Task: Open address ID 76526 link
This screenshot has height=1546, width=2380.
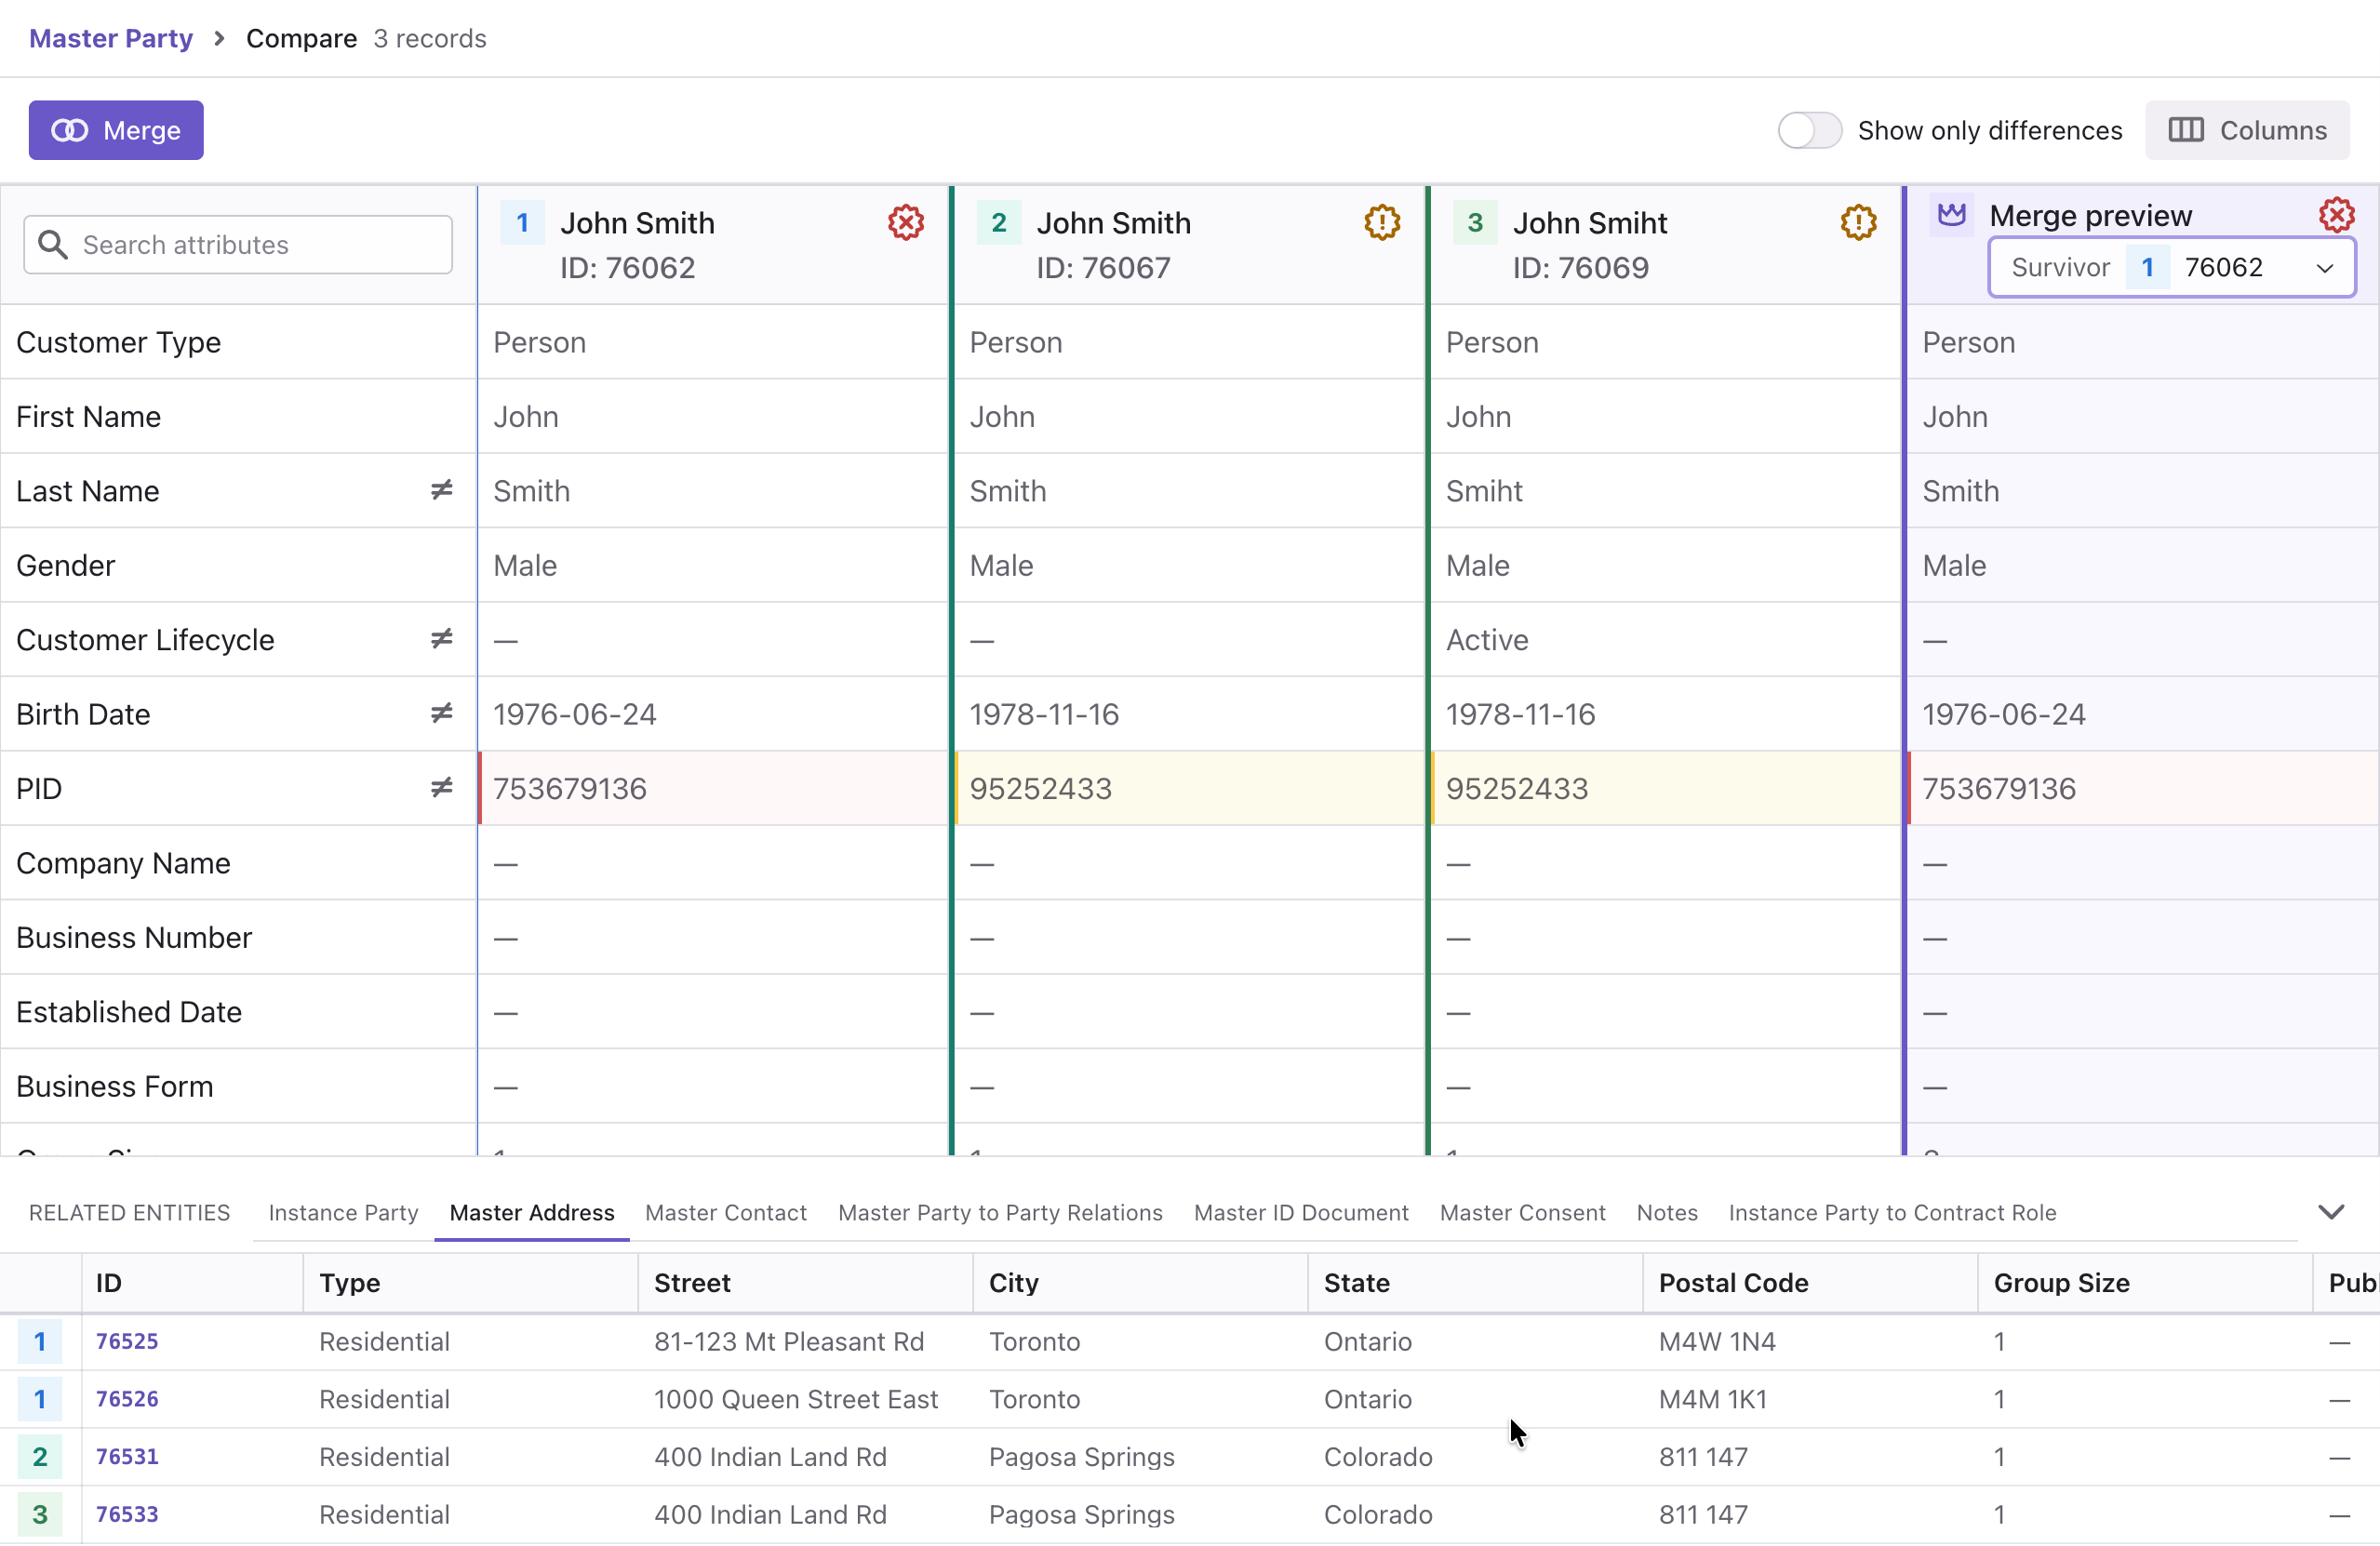Action: coord(127,1399)
